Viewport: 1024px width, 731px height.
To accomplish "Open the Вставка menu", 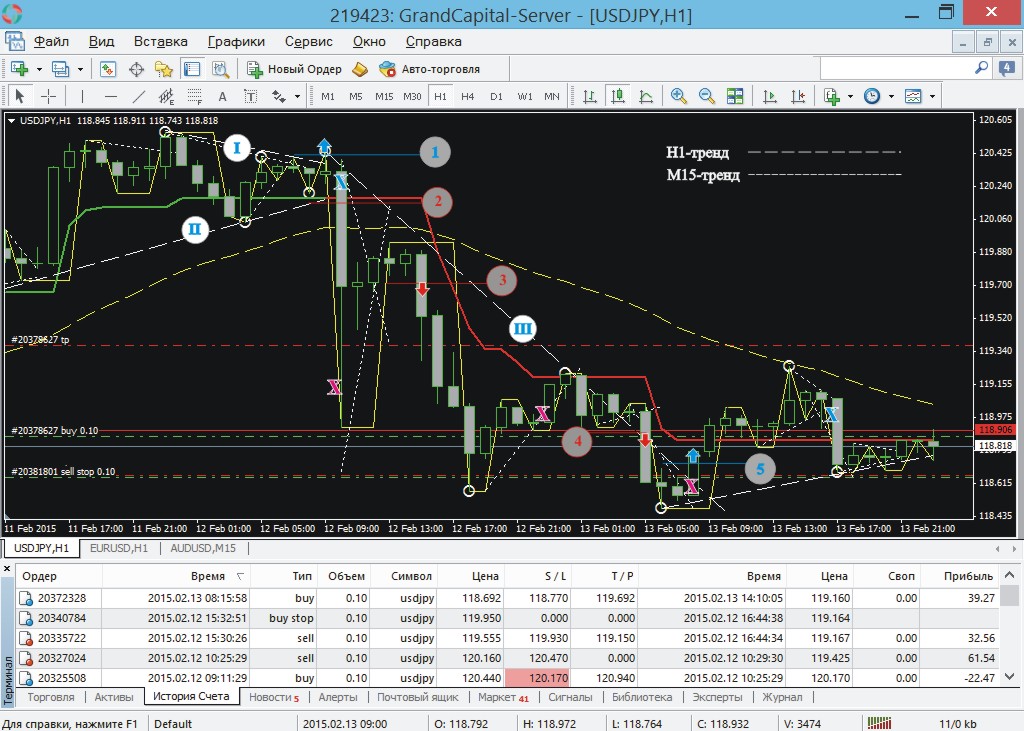I will (x=161, y=42).
